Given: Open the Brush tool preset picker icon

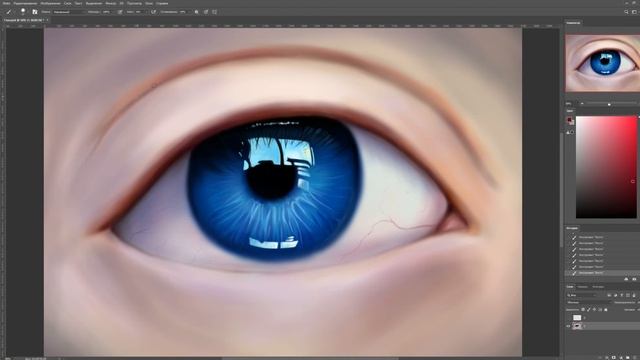Looking at the screenshot, I should tap(9, 12).
